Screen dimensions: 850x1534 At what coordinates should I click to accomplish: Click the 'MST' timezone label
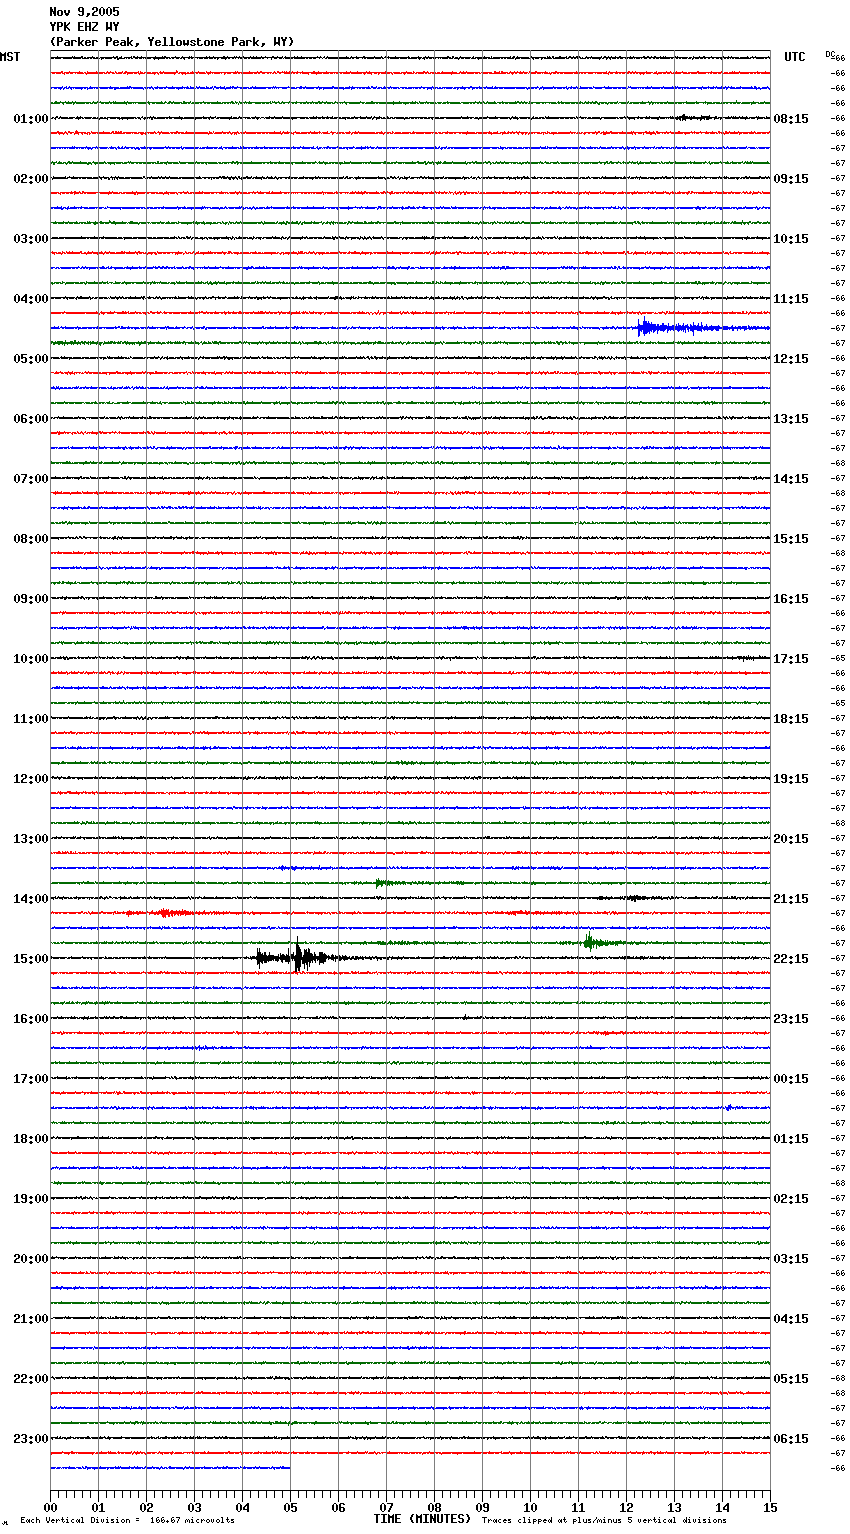tap(10, 57)
